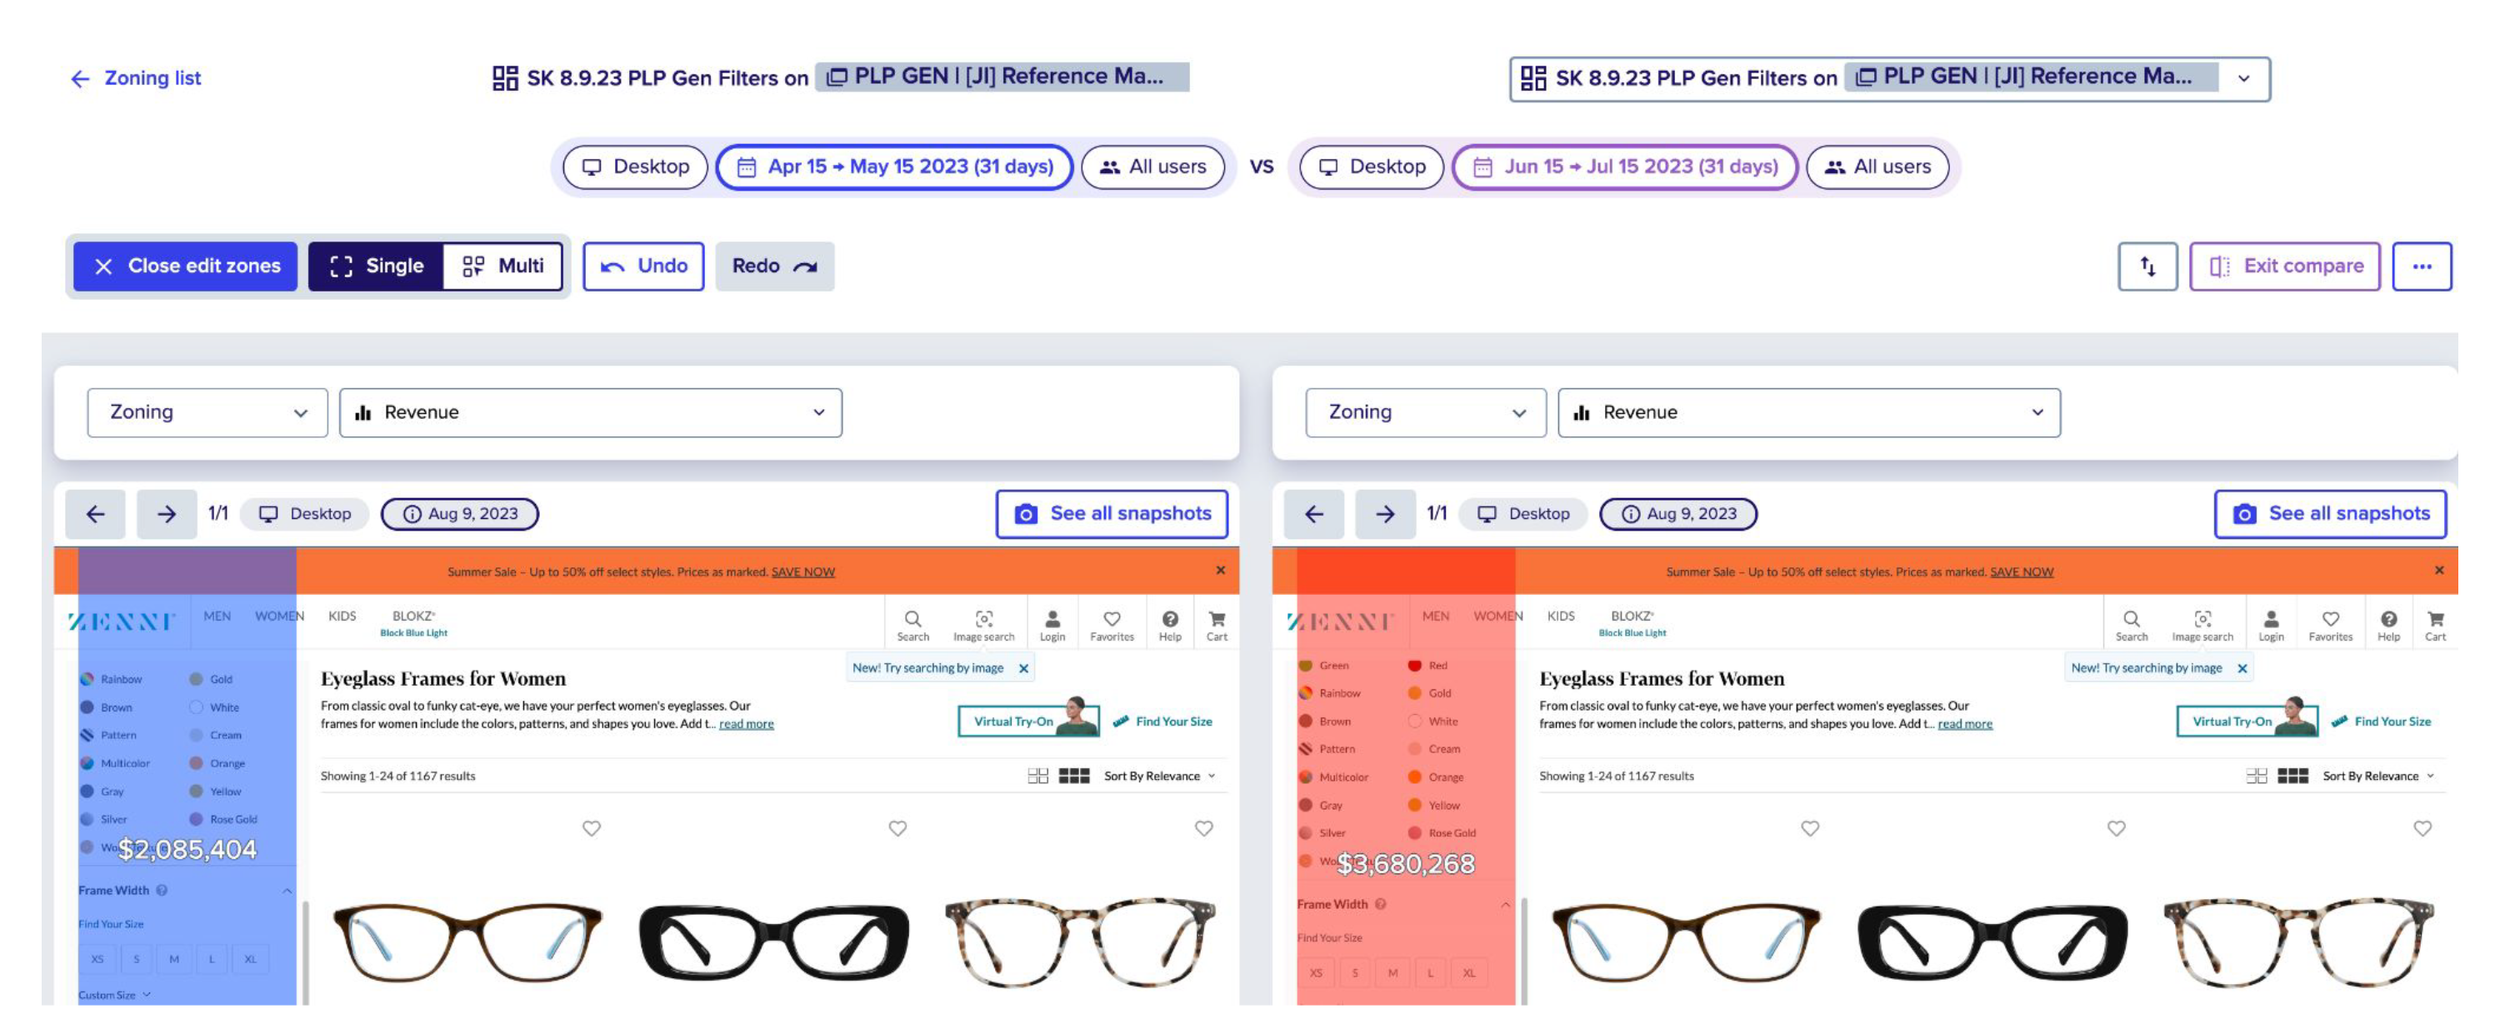
Task: Open All users segment in right comparison
Action: point(1877,167)
